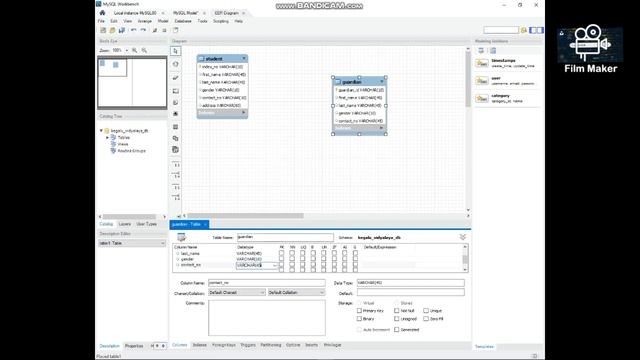Collapse the guardian table header arrow
The image size is (640, 360).
(382, 82)
